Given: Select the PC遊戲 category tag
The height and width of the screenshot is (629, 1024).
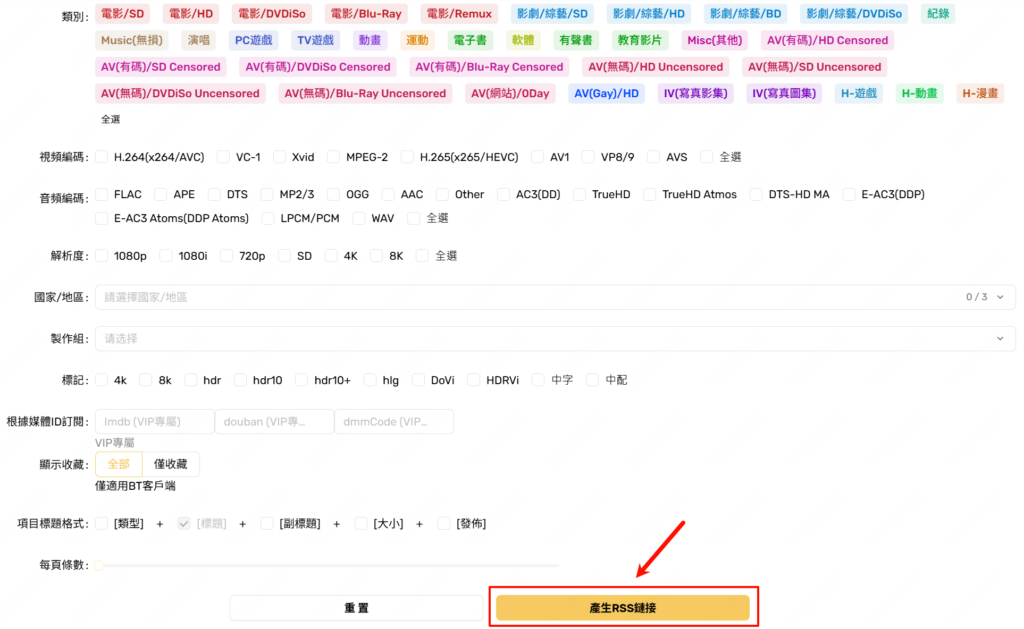Looking at the screenshot, I should pos(254,41).
